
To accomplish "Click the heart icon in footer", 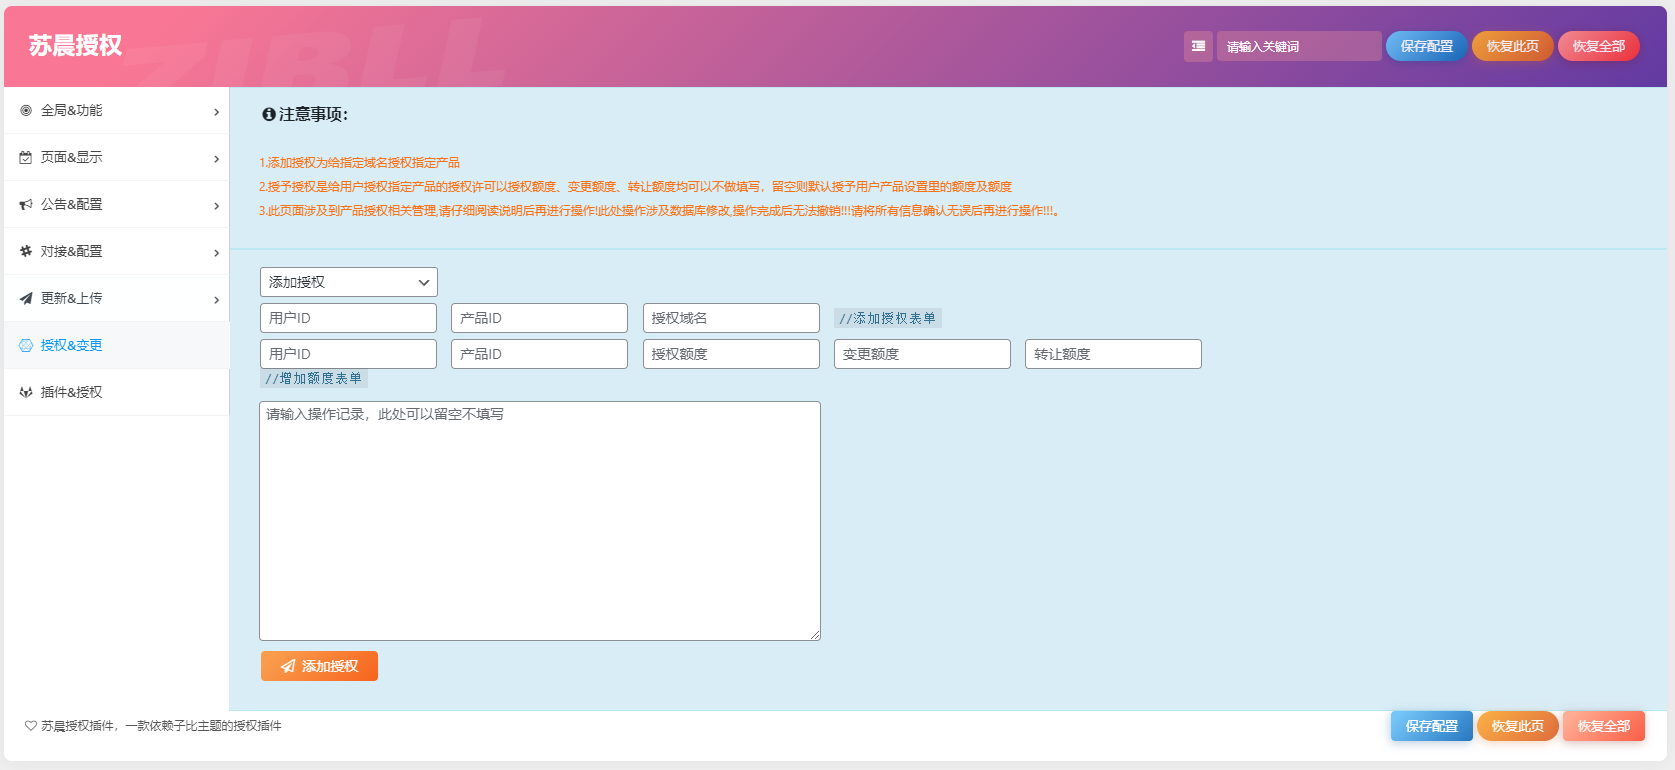I will coord(30,726).
